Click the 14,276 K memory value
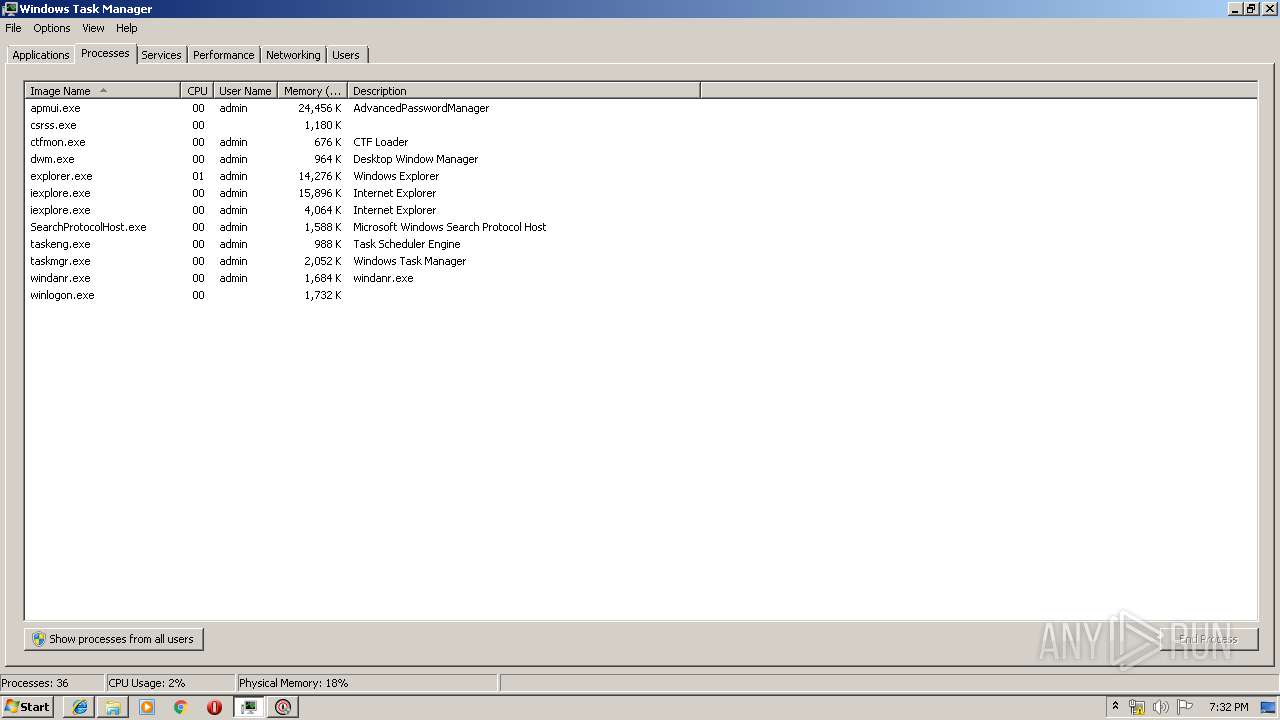Screen dimensions: 1280x720 [x=320, y=176]
